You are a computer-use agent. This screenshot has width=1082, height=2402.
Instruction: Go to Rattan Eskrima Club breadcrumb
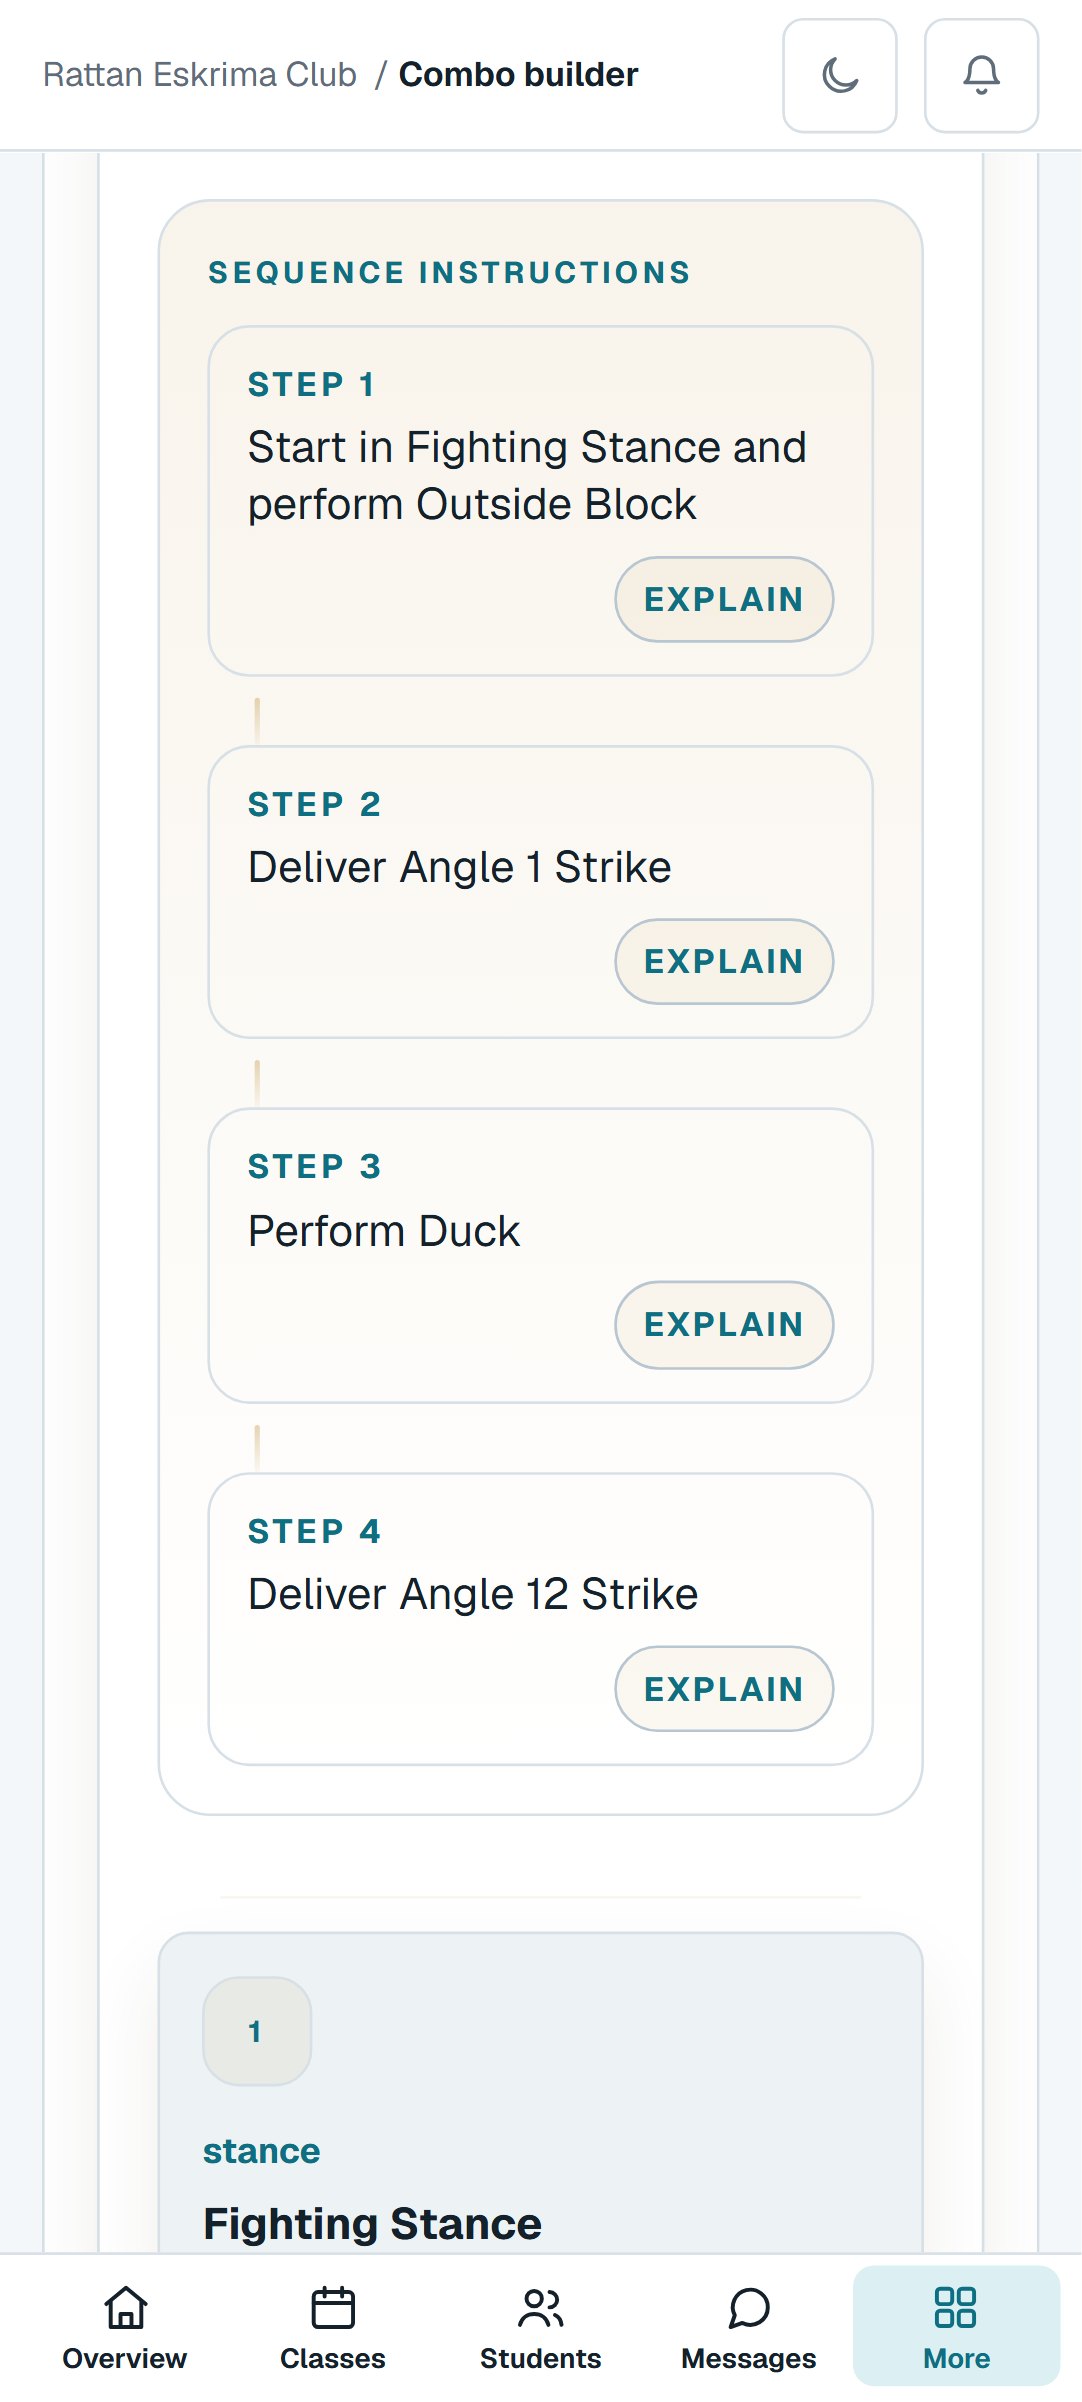[200, 75]
